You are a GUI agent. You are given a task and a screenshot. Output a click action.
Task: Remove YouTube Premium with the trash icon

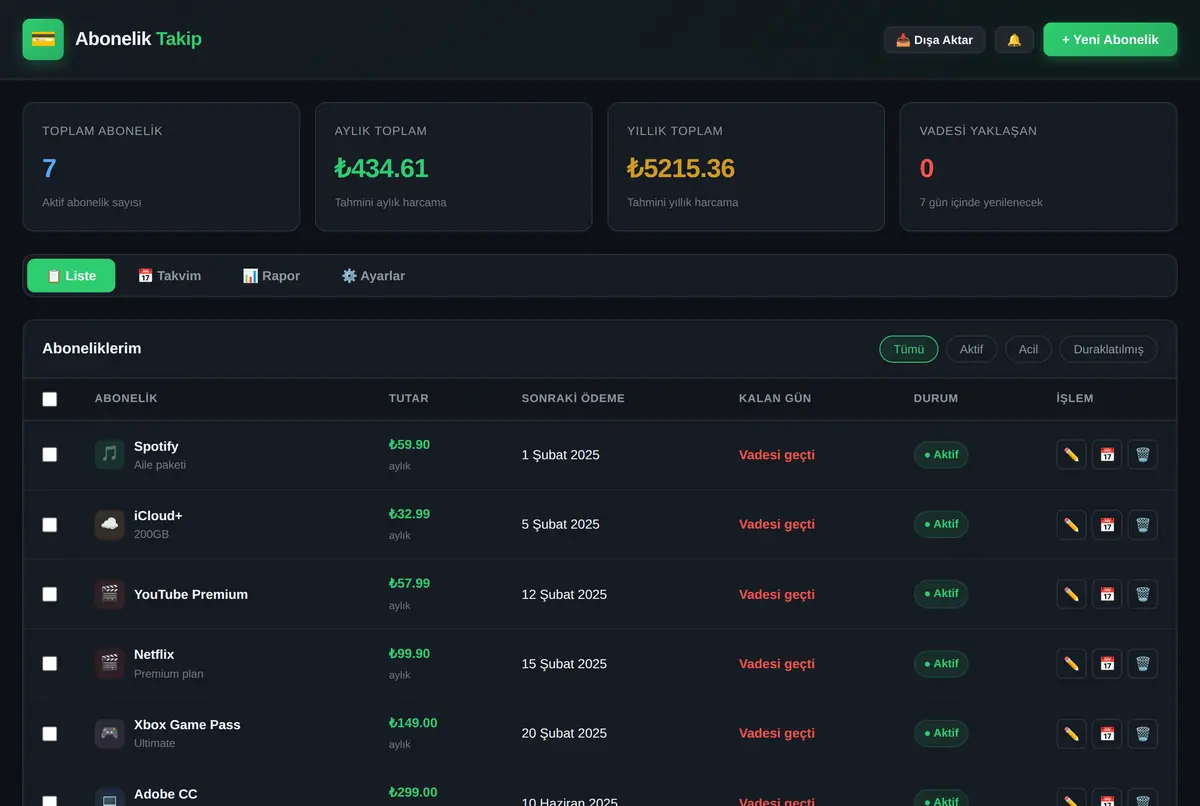[x=1143, y=594]
